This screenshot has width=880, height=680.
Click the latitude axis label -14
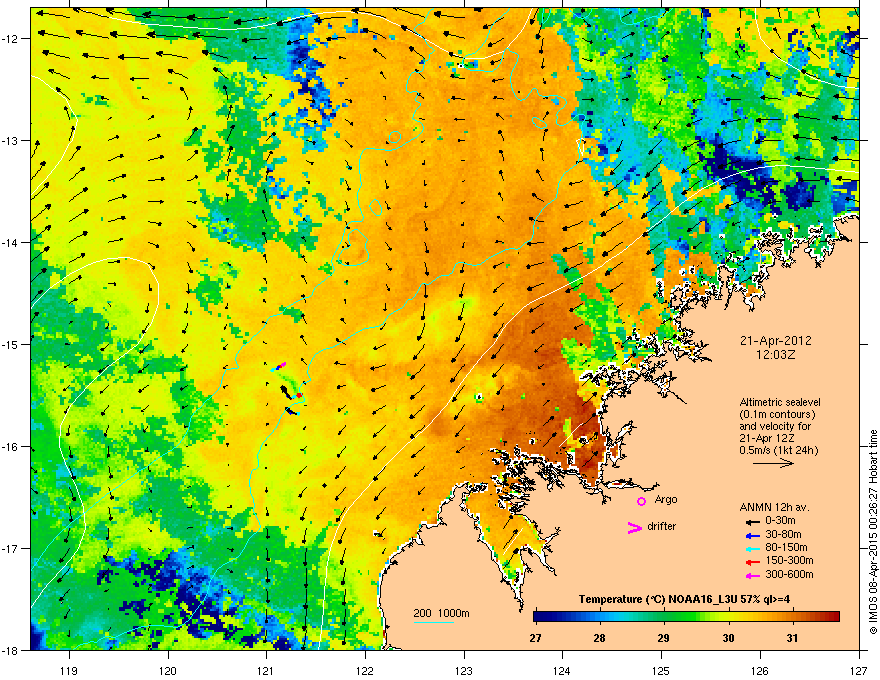coord(10,243)
